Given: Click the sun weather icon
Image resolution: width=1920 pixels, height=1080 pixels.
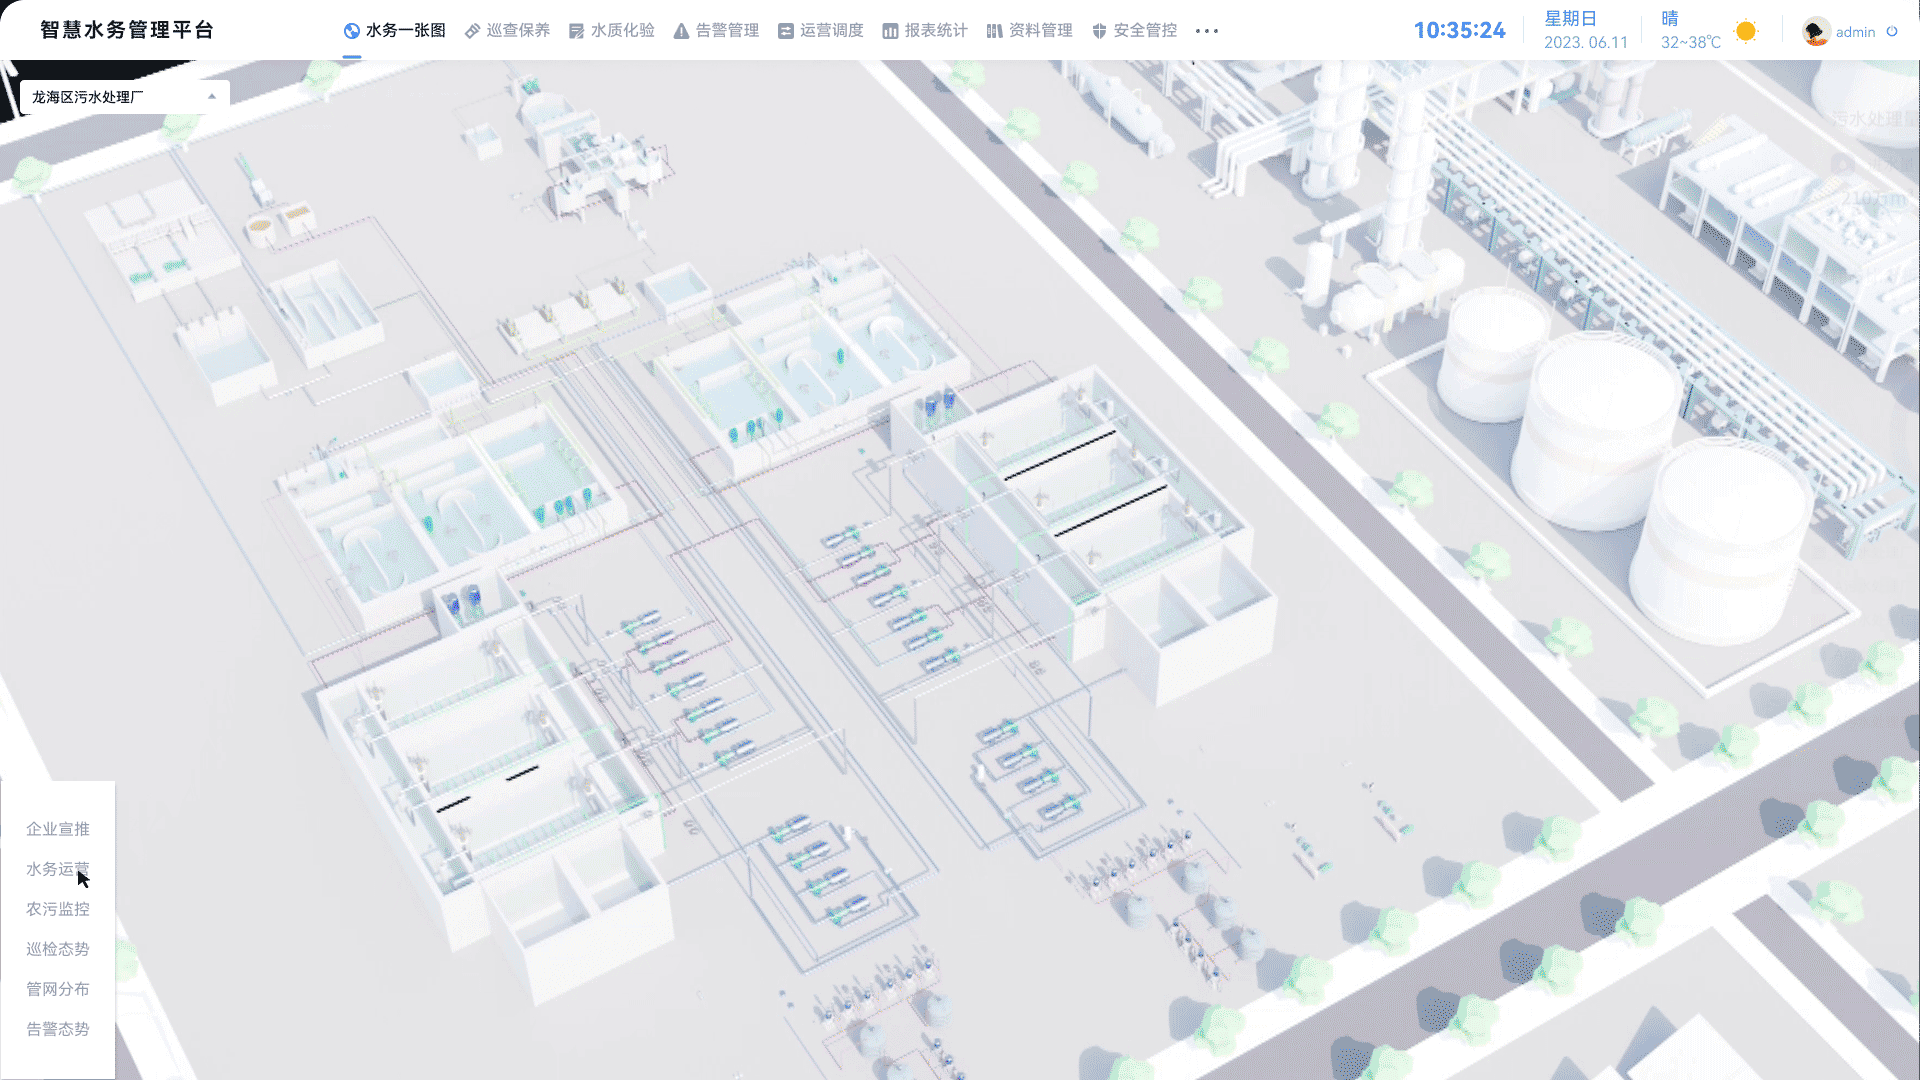Looking at the screenshot, I should 1746,31.
